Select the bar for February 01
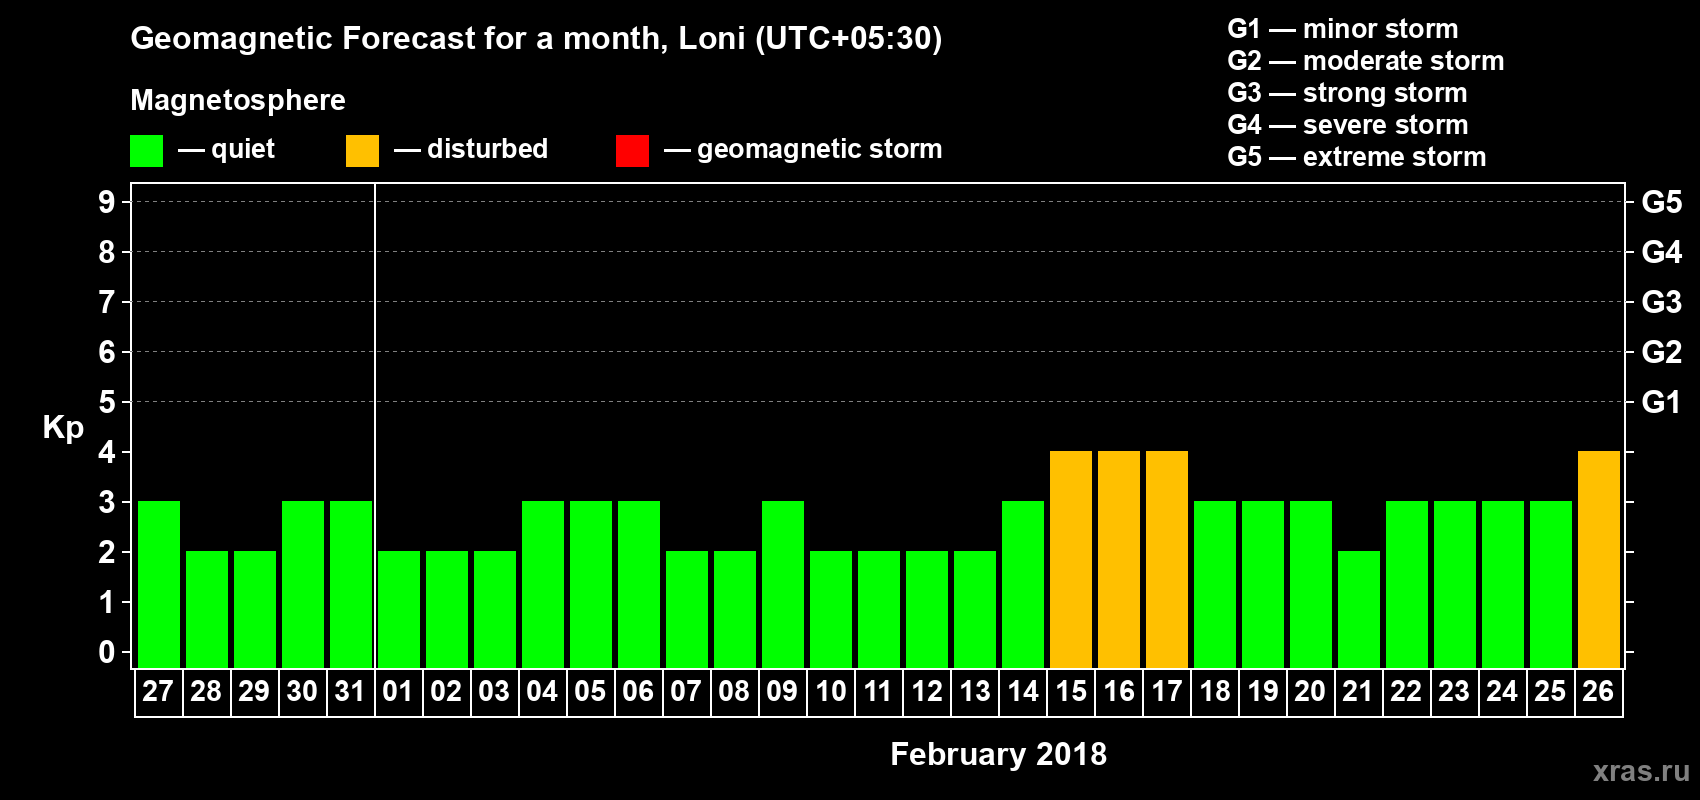The height and width of the screenshot is (800, 1700). [399, 609]
